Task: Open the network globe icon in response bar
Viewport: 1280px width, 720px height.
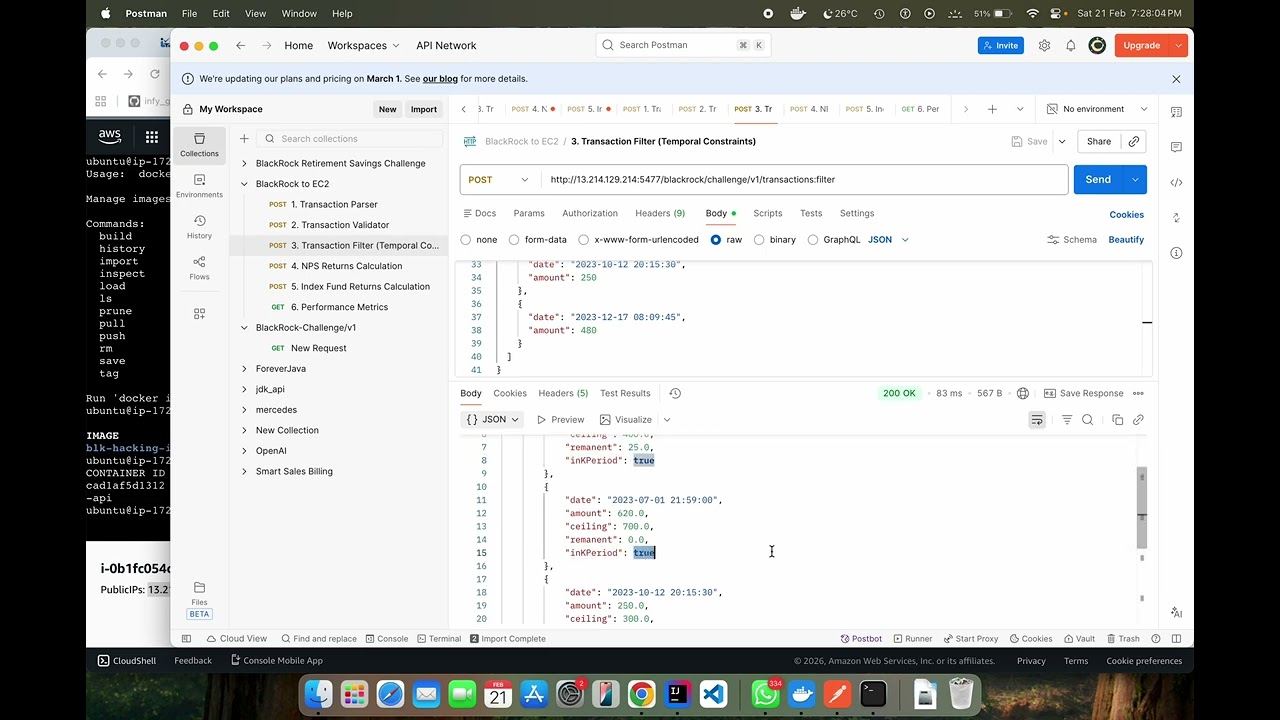Action: 1022,393
